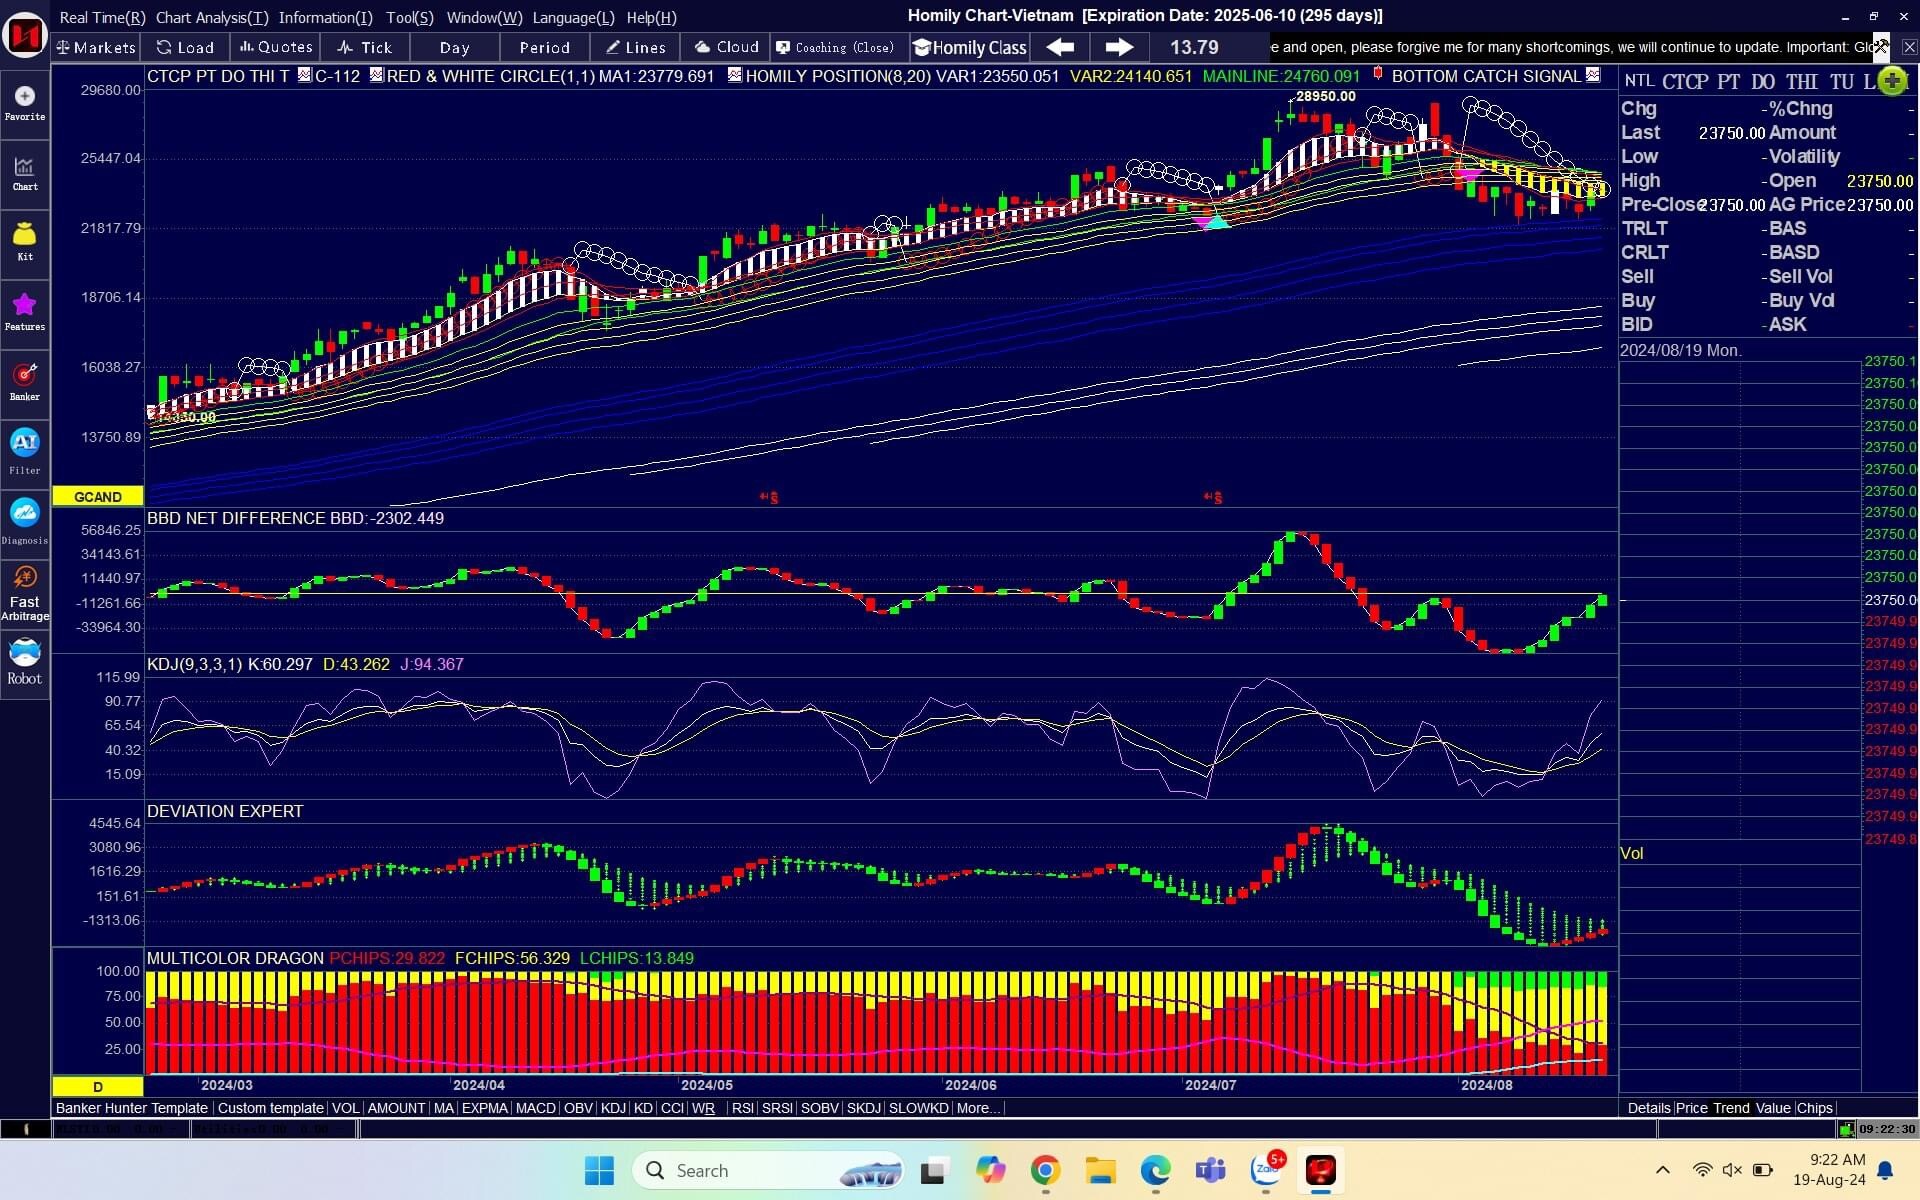1920x1200 pixels.
Task: Open the Quotes toolbar item
Action: [x=276, y=47]
